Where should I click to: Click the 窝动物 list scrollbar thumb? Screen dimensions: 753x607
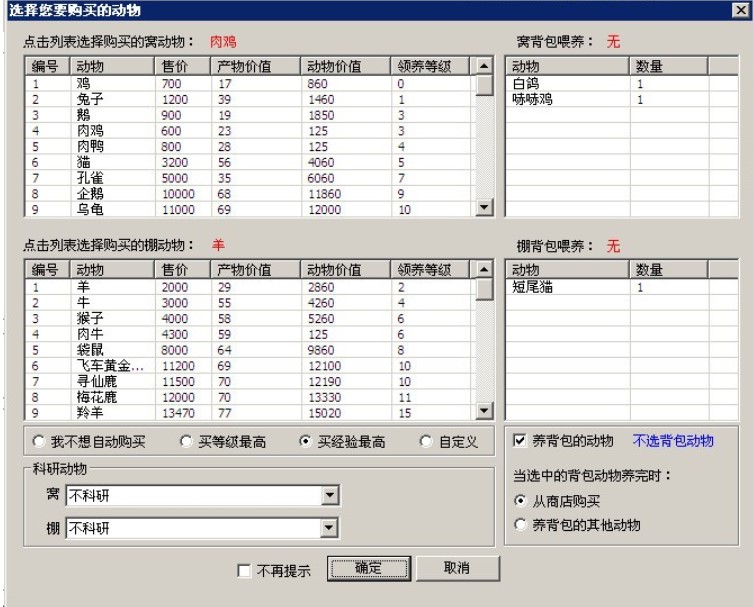tap(484, 85)
